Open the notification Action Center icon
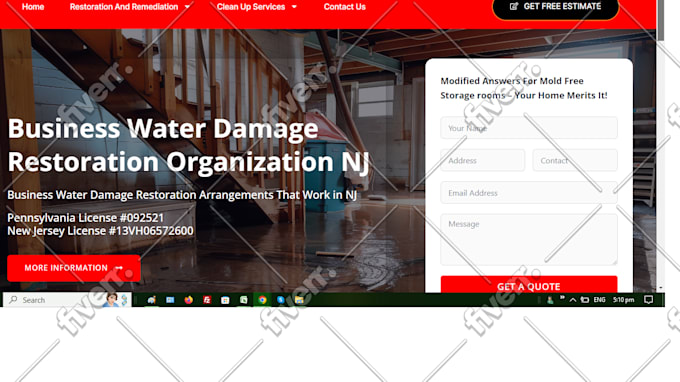Image resolution: width=680 pixels, height=382 pixels. point(648,300)
